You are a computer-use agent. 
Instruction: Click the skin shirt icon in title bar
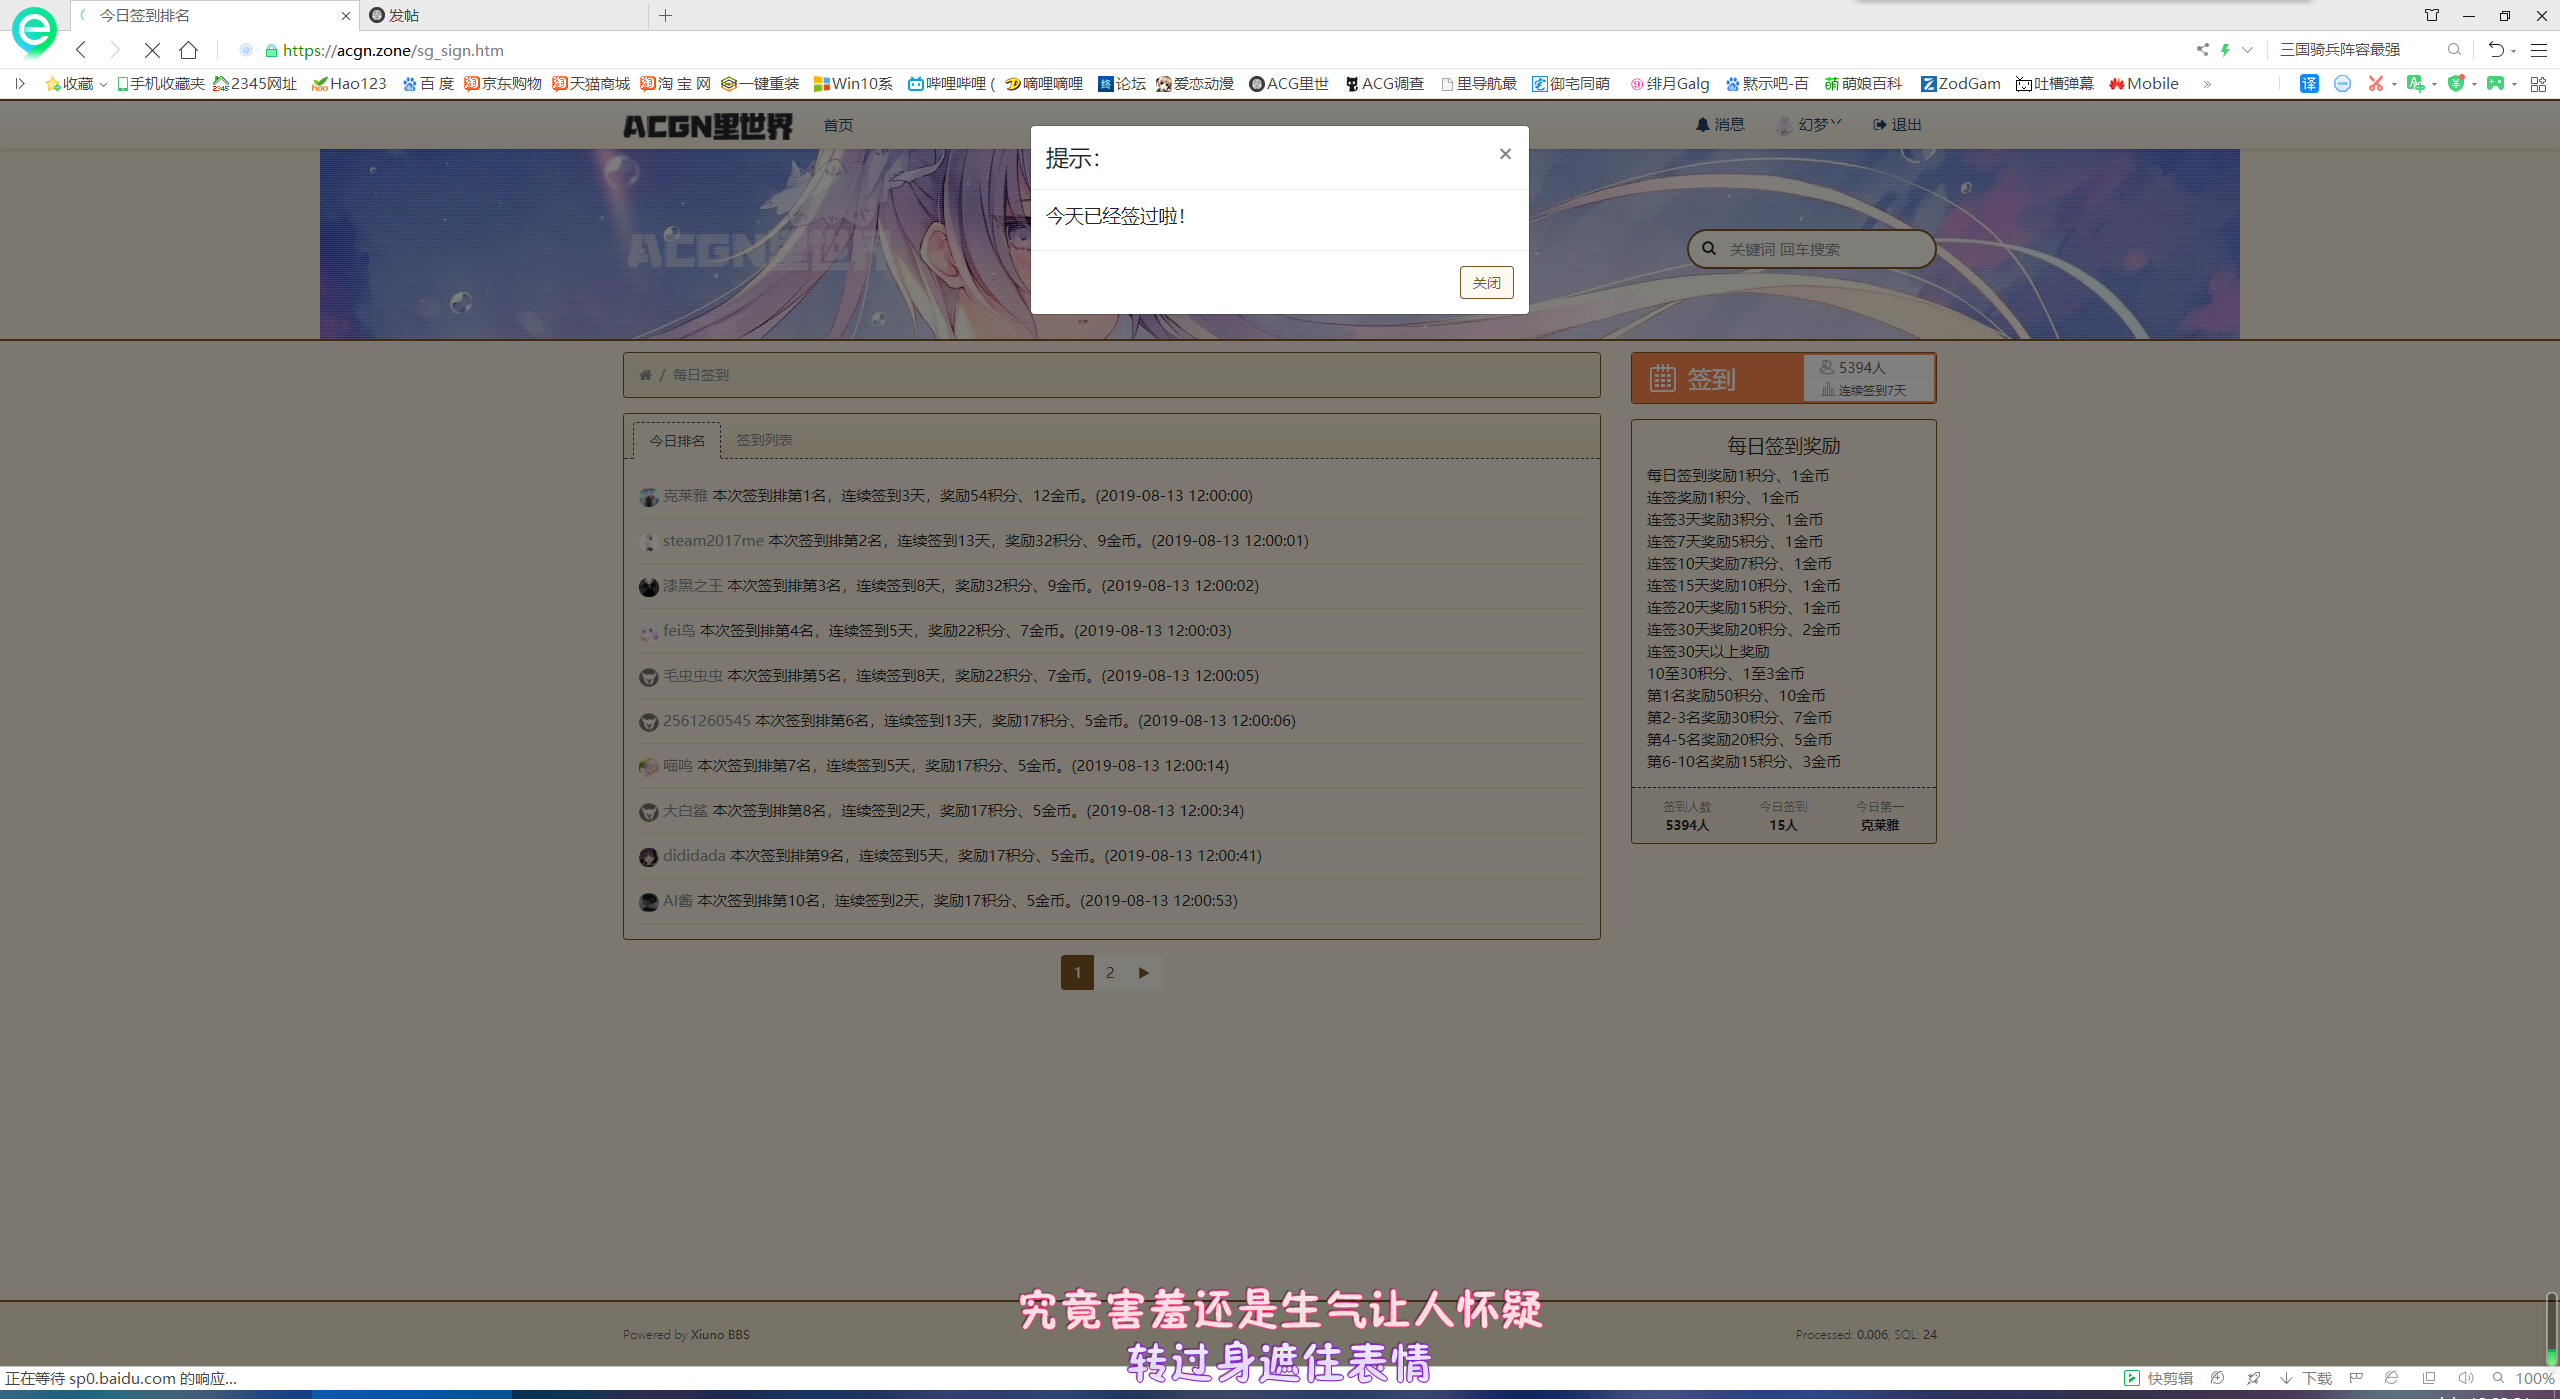click(x=2431, y=15)
